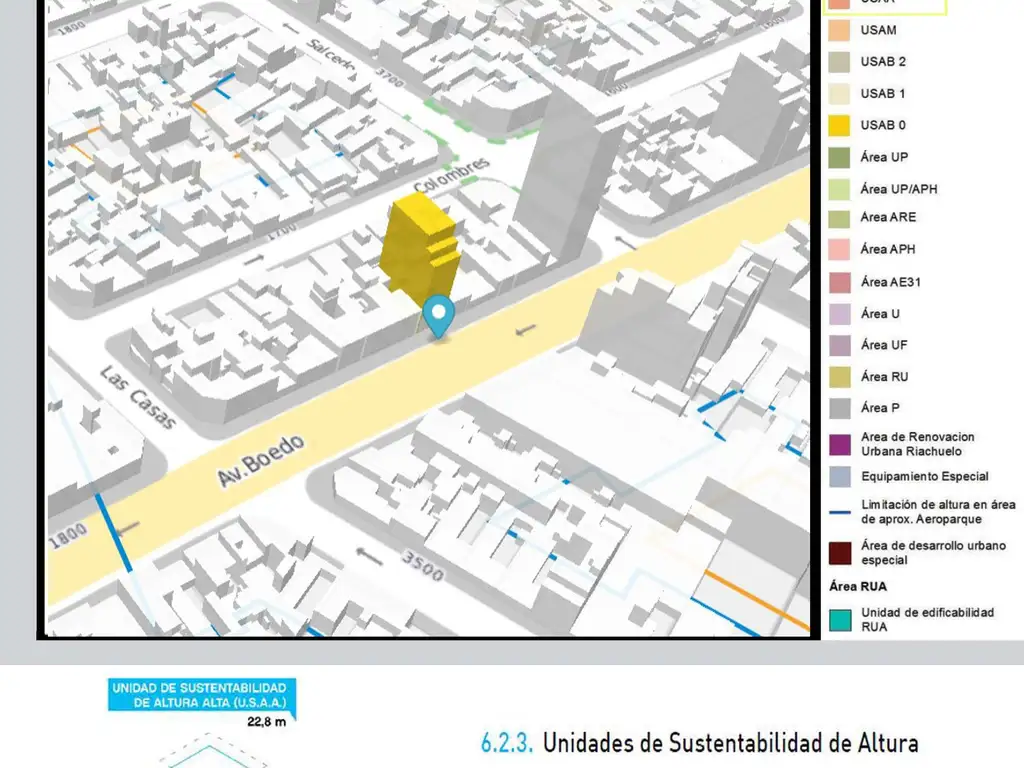This screenshot has width=1024, height=768.
Task: Click the '3700' street number label
Action: pos(390,78)
